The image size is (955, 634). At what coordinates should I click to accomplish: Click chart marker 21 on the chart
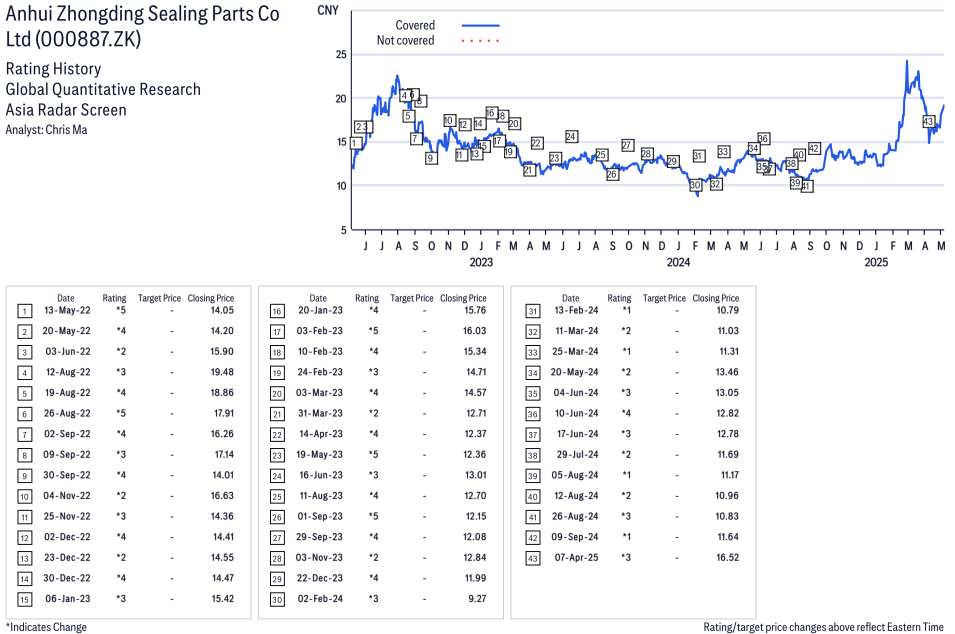[529, 171]
